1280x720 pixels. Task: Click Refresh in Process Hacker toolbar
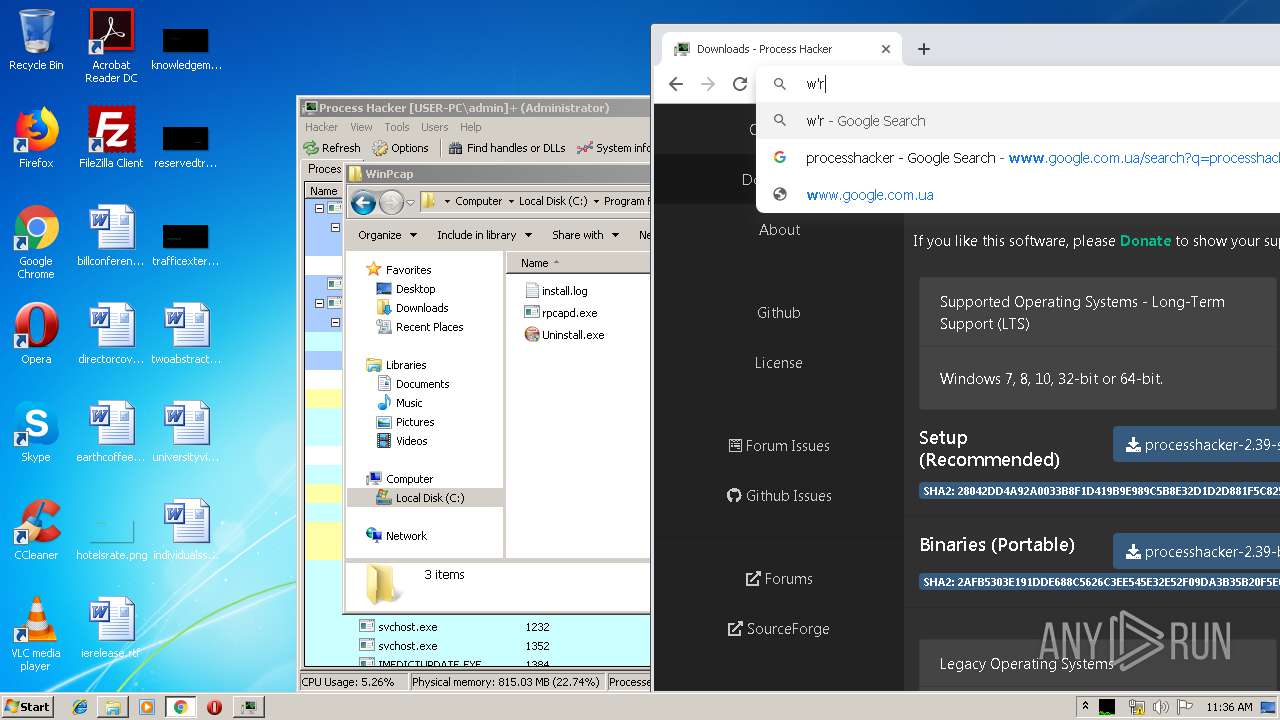point(332,148)
